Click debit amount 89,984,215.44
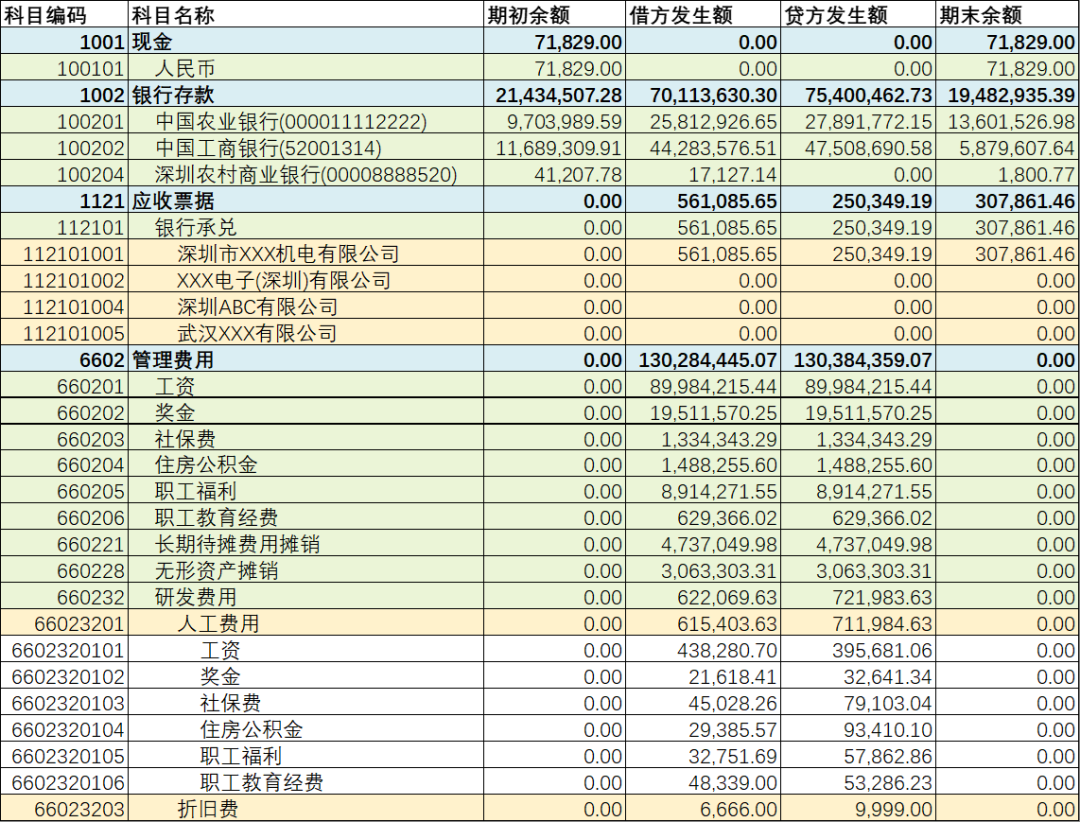Screen dimensions: 1080x822 703,386
